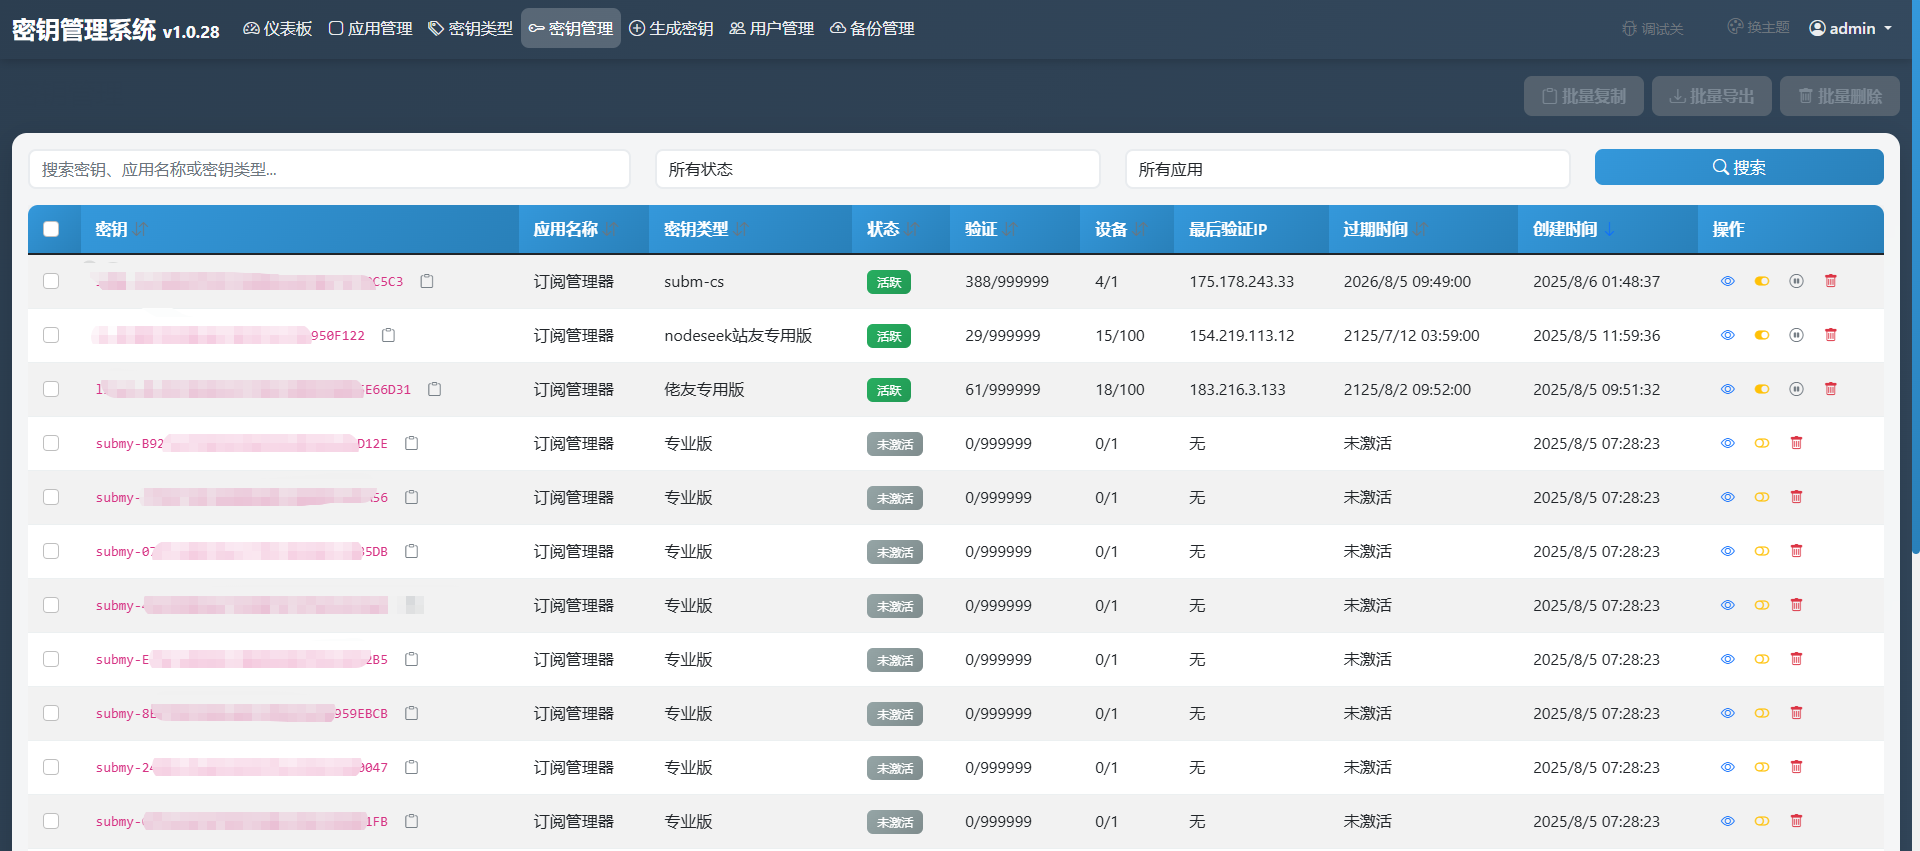1920x851 pixels.
Task: Delete the key ending C5C3
Action: click(1831, 281)
